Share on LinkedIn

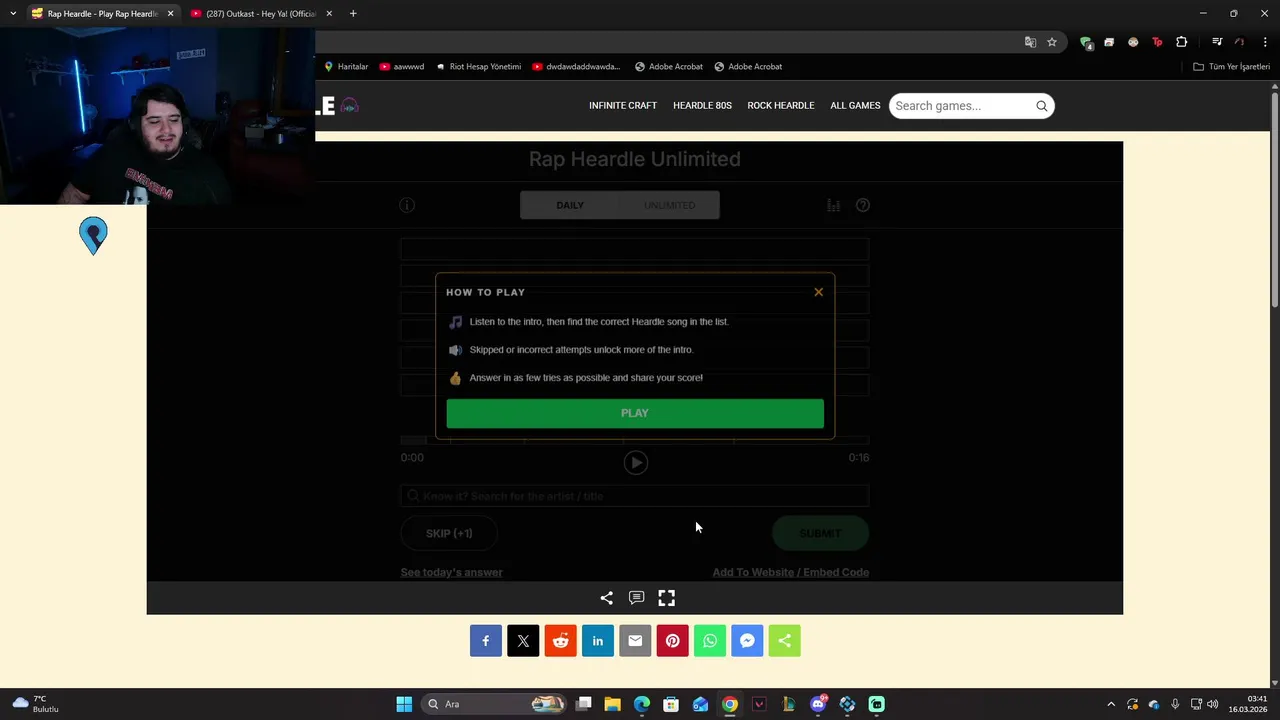598,641
